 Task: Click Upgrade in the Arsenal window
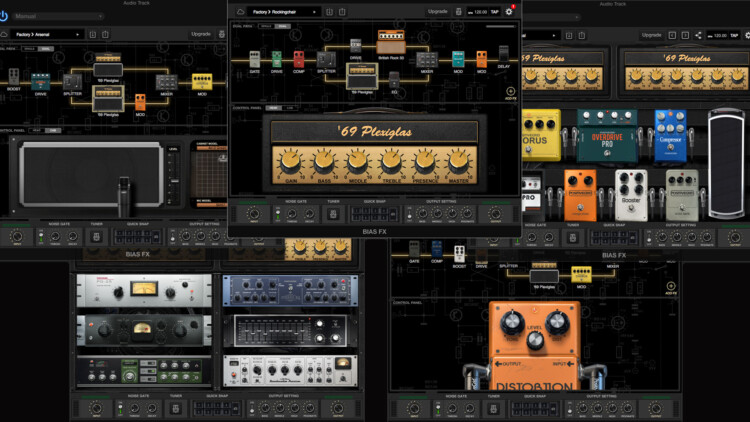click(201, 34)
